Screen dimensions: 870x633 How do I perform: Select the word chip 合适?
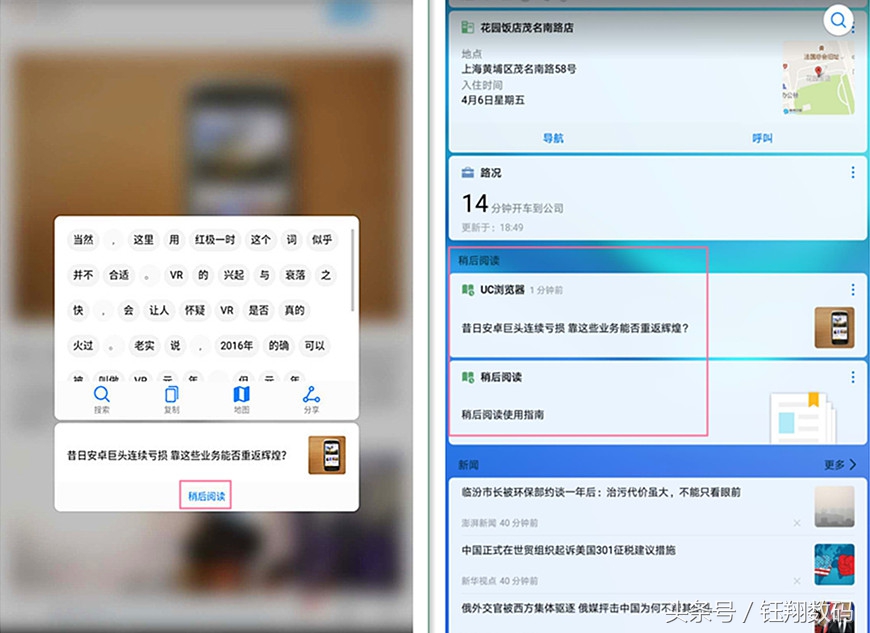(x=119, y=275)
